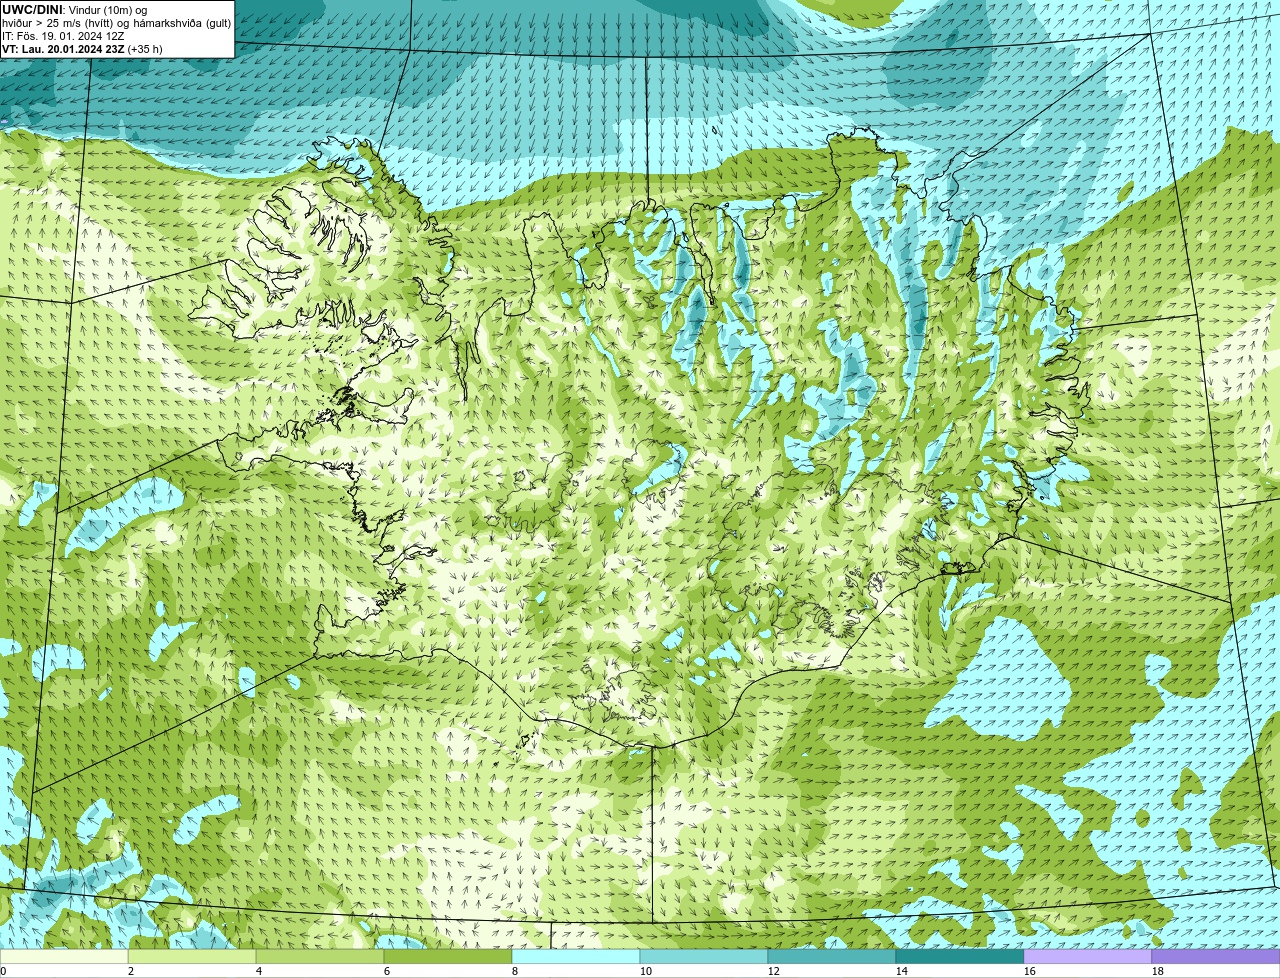Click the dark teal 14–16 m/s color swatch

pos(960,956)
